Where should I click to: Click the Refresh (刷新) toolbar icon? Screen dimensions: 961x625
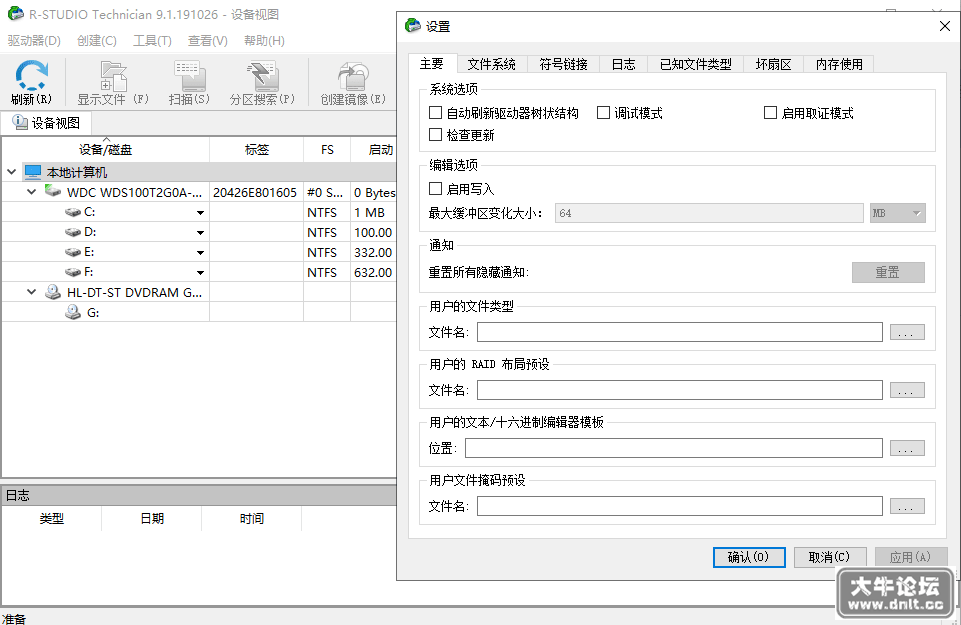click(31, 75)
